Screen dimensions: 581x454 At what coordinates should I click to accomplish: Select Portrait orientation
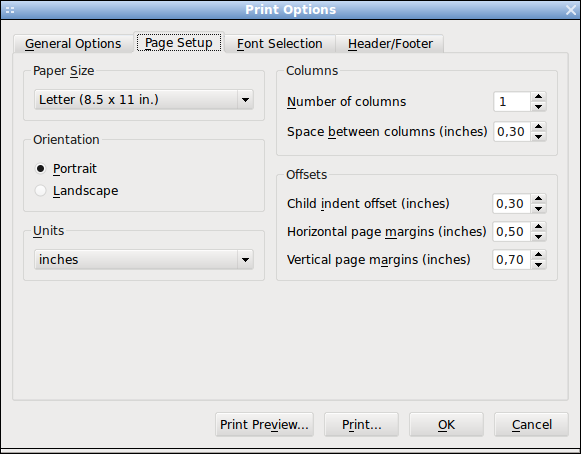tap(66, 169)
